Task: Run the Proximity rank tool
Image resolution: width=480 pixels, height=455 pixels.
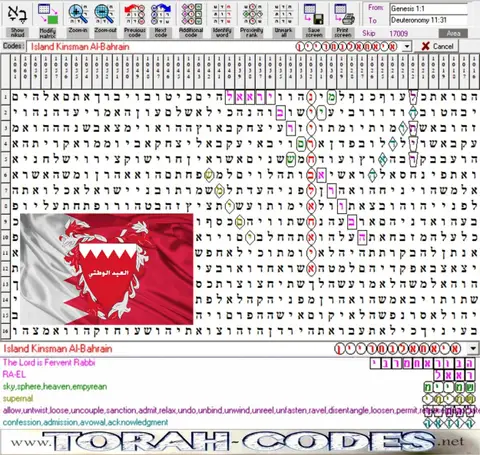Action: coord(252,14)
